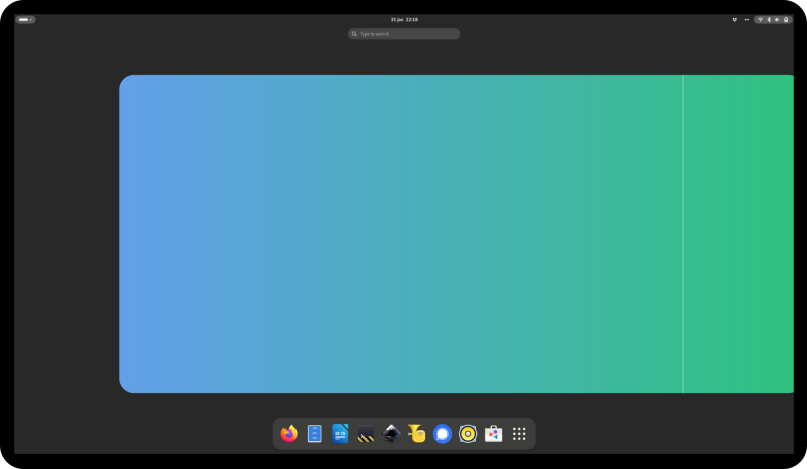Open Signal messenger from the dock

(442, 434)
